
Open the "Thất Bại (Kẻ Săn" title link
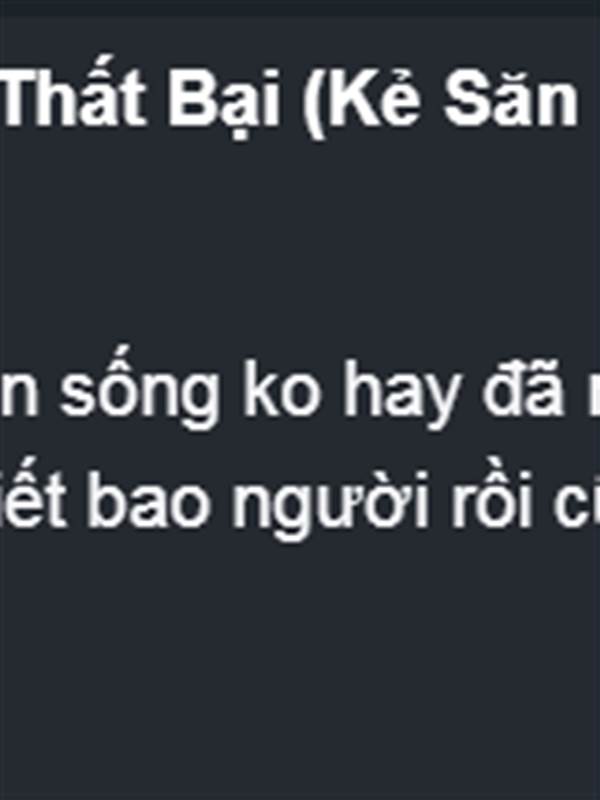(290, 97)
